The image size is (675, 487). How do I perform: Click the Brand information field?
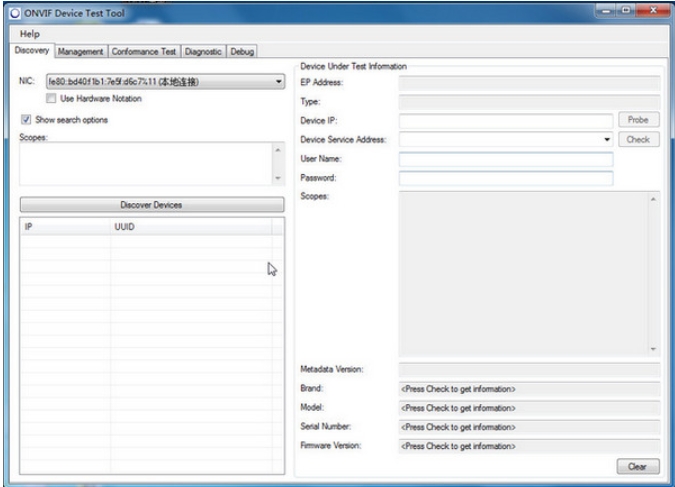(x=529, y=389)
